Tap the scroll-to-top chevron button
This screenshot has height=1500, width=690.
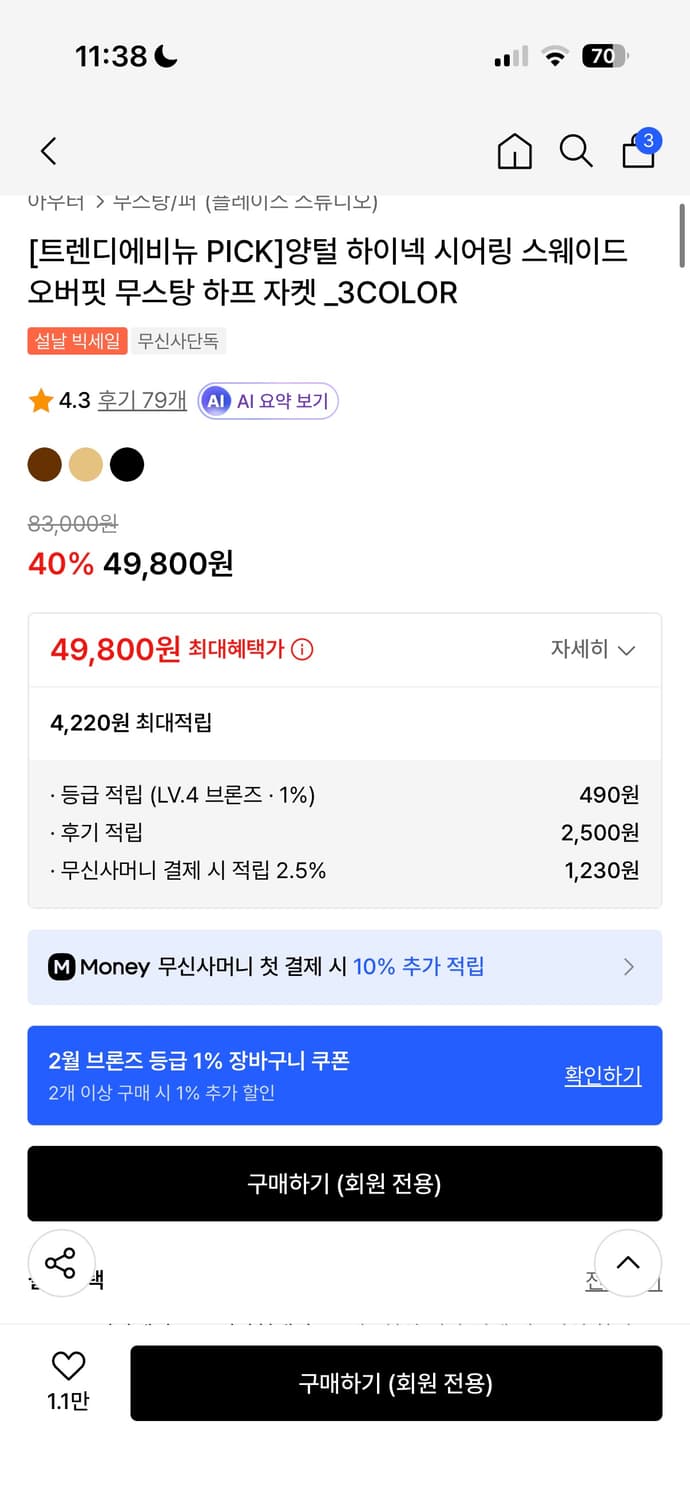628,1263
